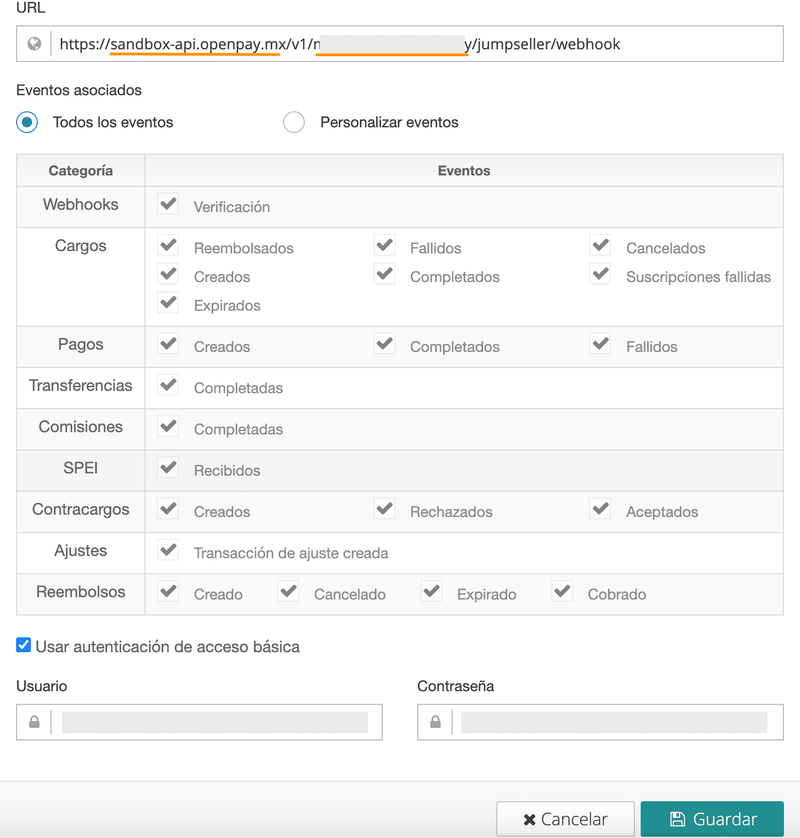Click the lock icon in Usuario field
The image size is (800, 838).
pyautogui.click(x=34, y=722)
